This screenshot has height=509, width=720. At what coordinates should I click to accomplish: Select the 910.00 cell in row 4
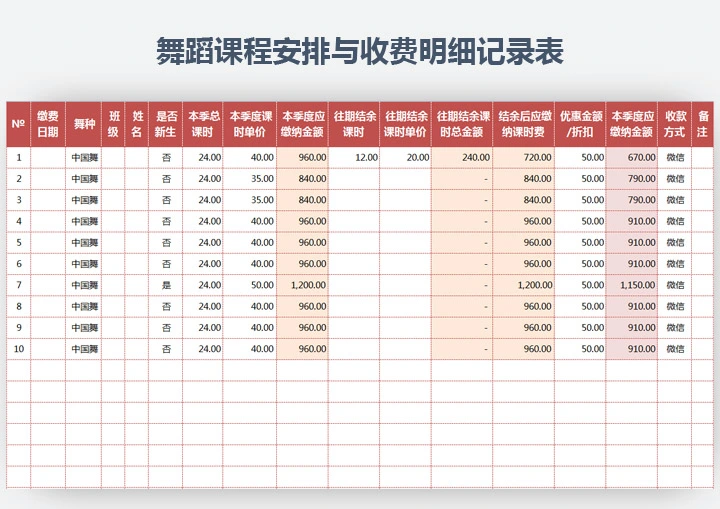pyautogui.click(x=632, y=221)
